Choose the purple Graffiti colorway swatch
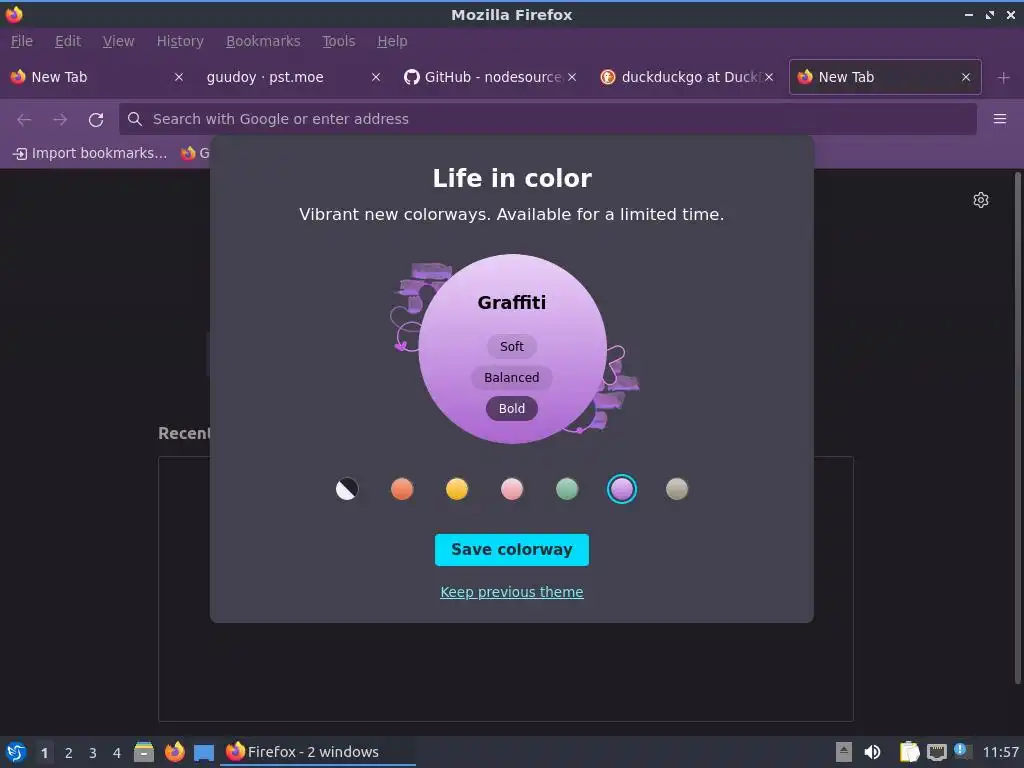1024x768 pixels. pyautogui.click(x=622, y=489)
